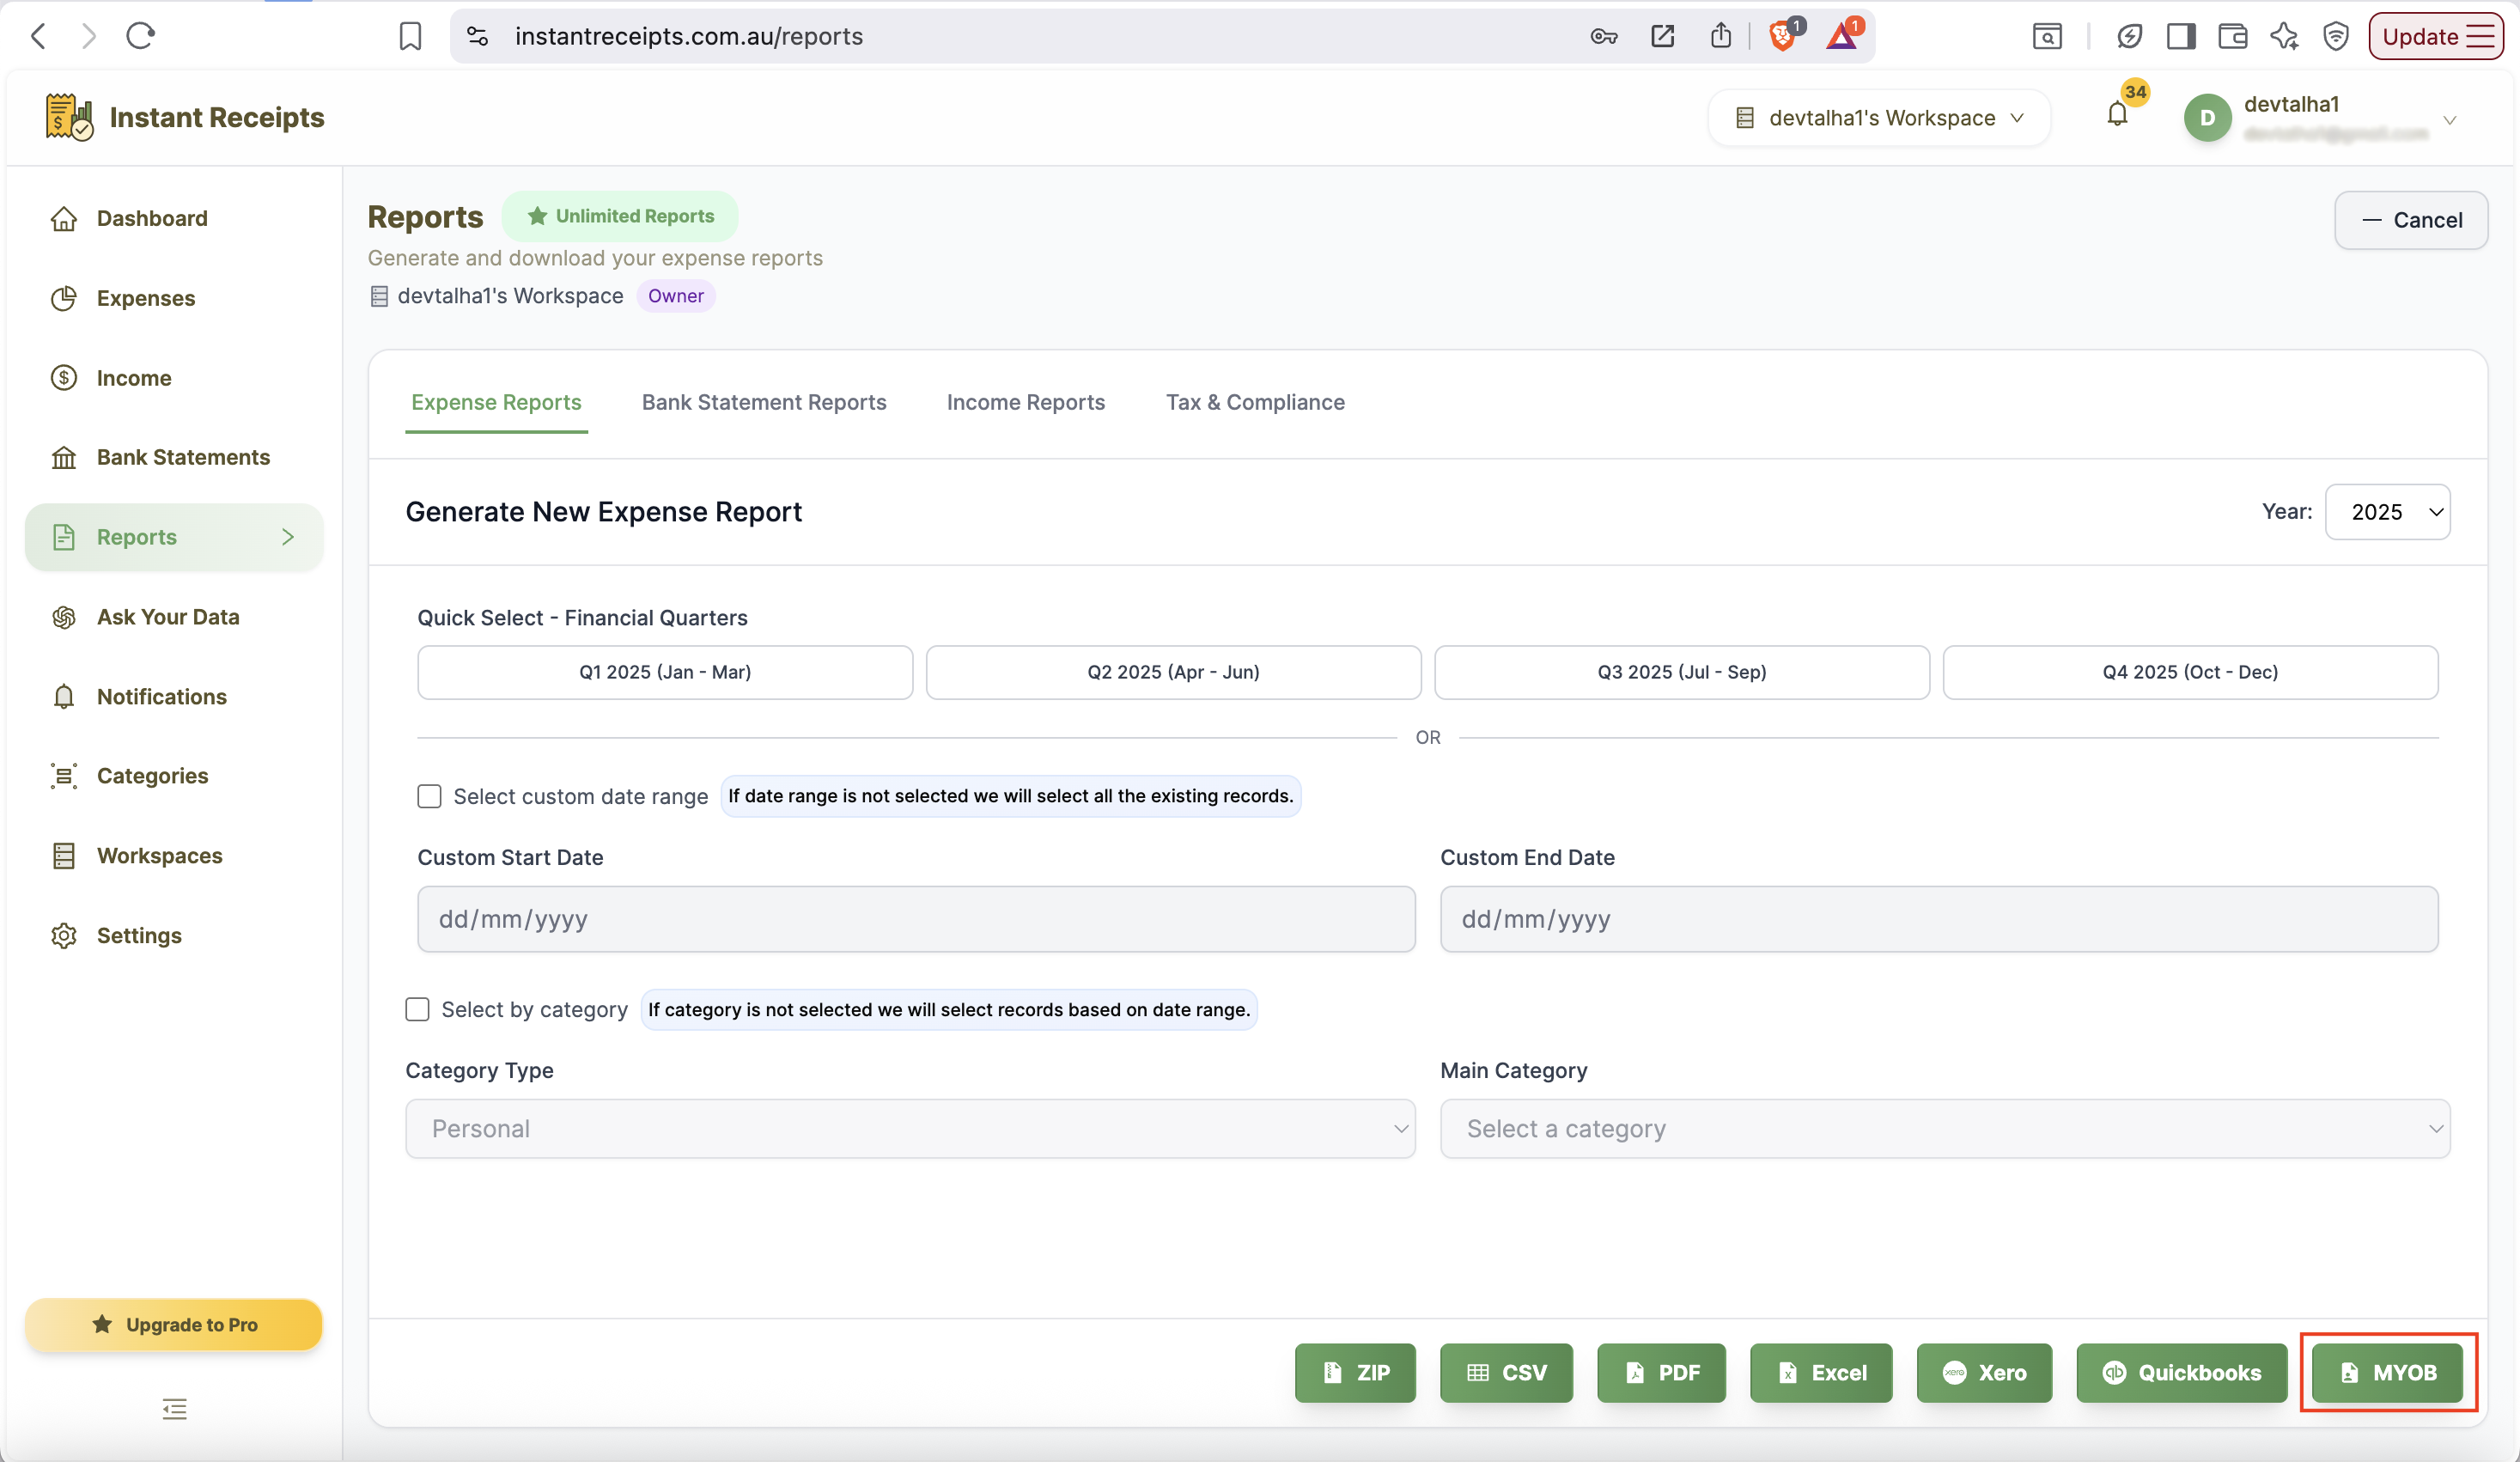Click Unlimited Reports badge

(x=620, y=216)
